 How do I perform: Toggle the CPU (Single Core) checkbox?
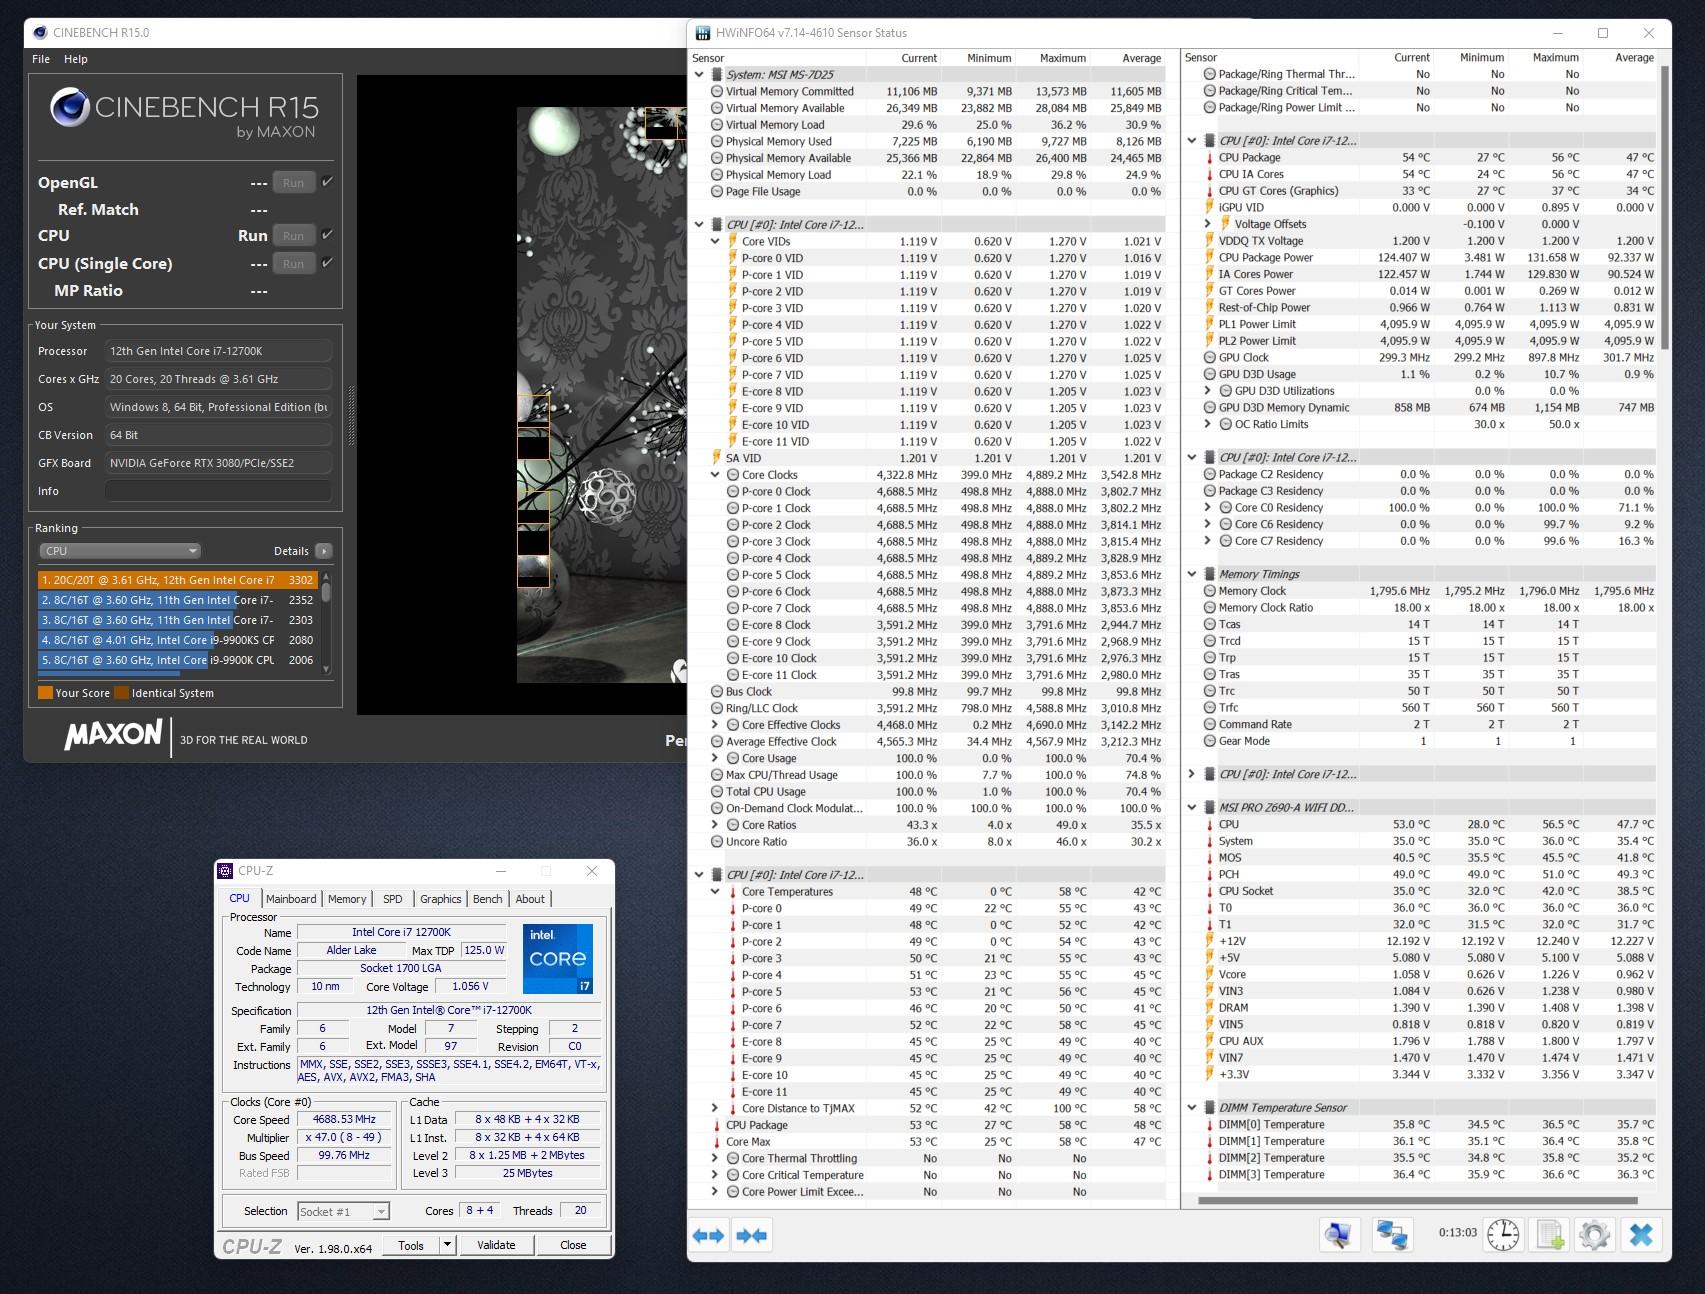tap(327, 263)
